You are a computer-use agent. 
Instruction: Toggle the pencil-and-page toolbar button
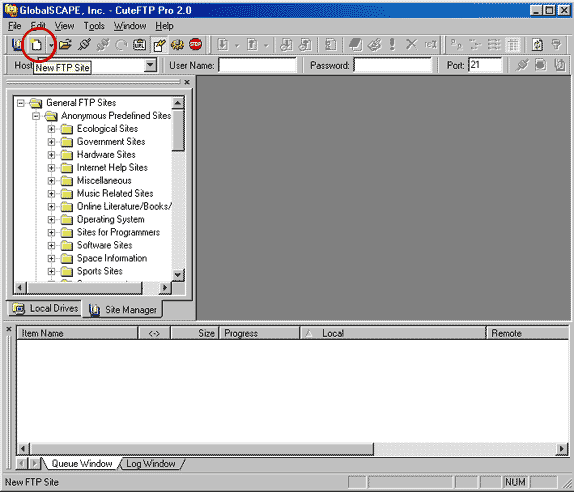159,45
